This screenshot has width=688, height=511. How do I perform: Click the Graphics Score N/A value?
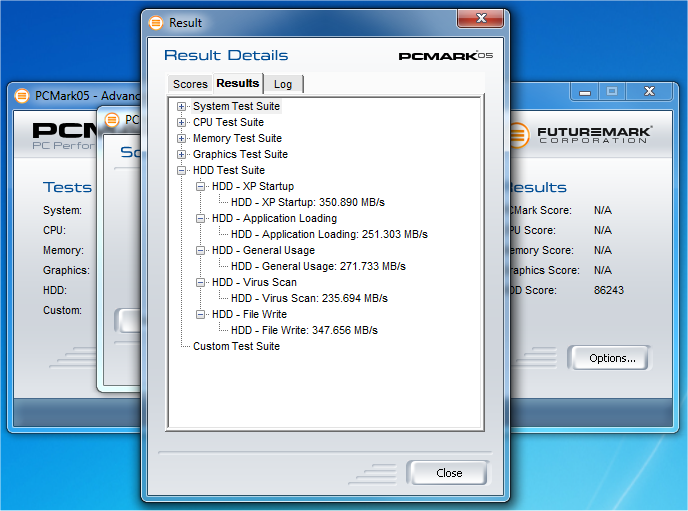click(x=602, y=271)
